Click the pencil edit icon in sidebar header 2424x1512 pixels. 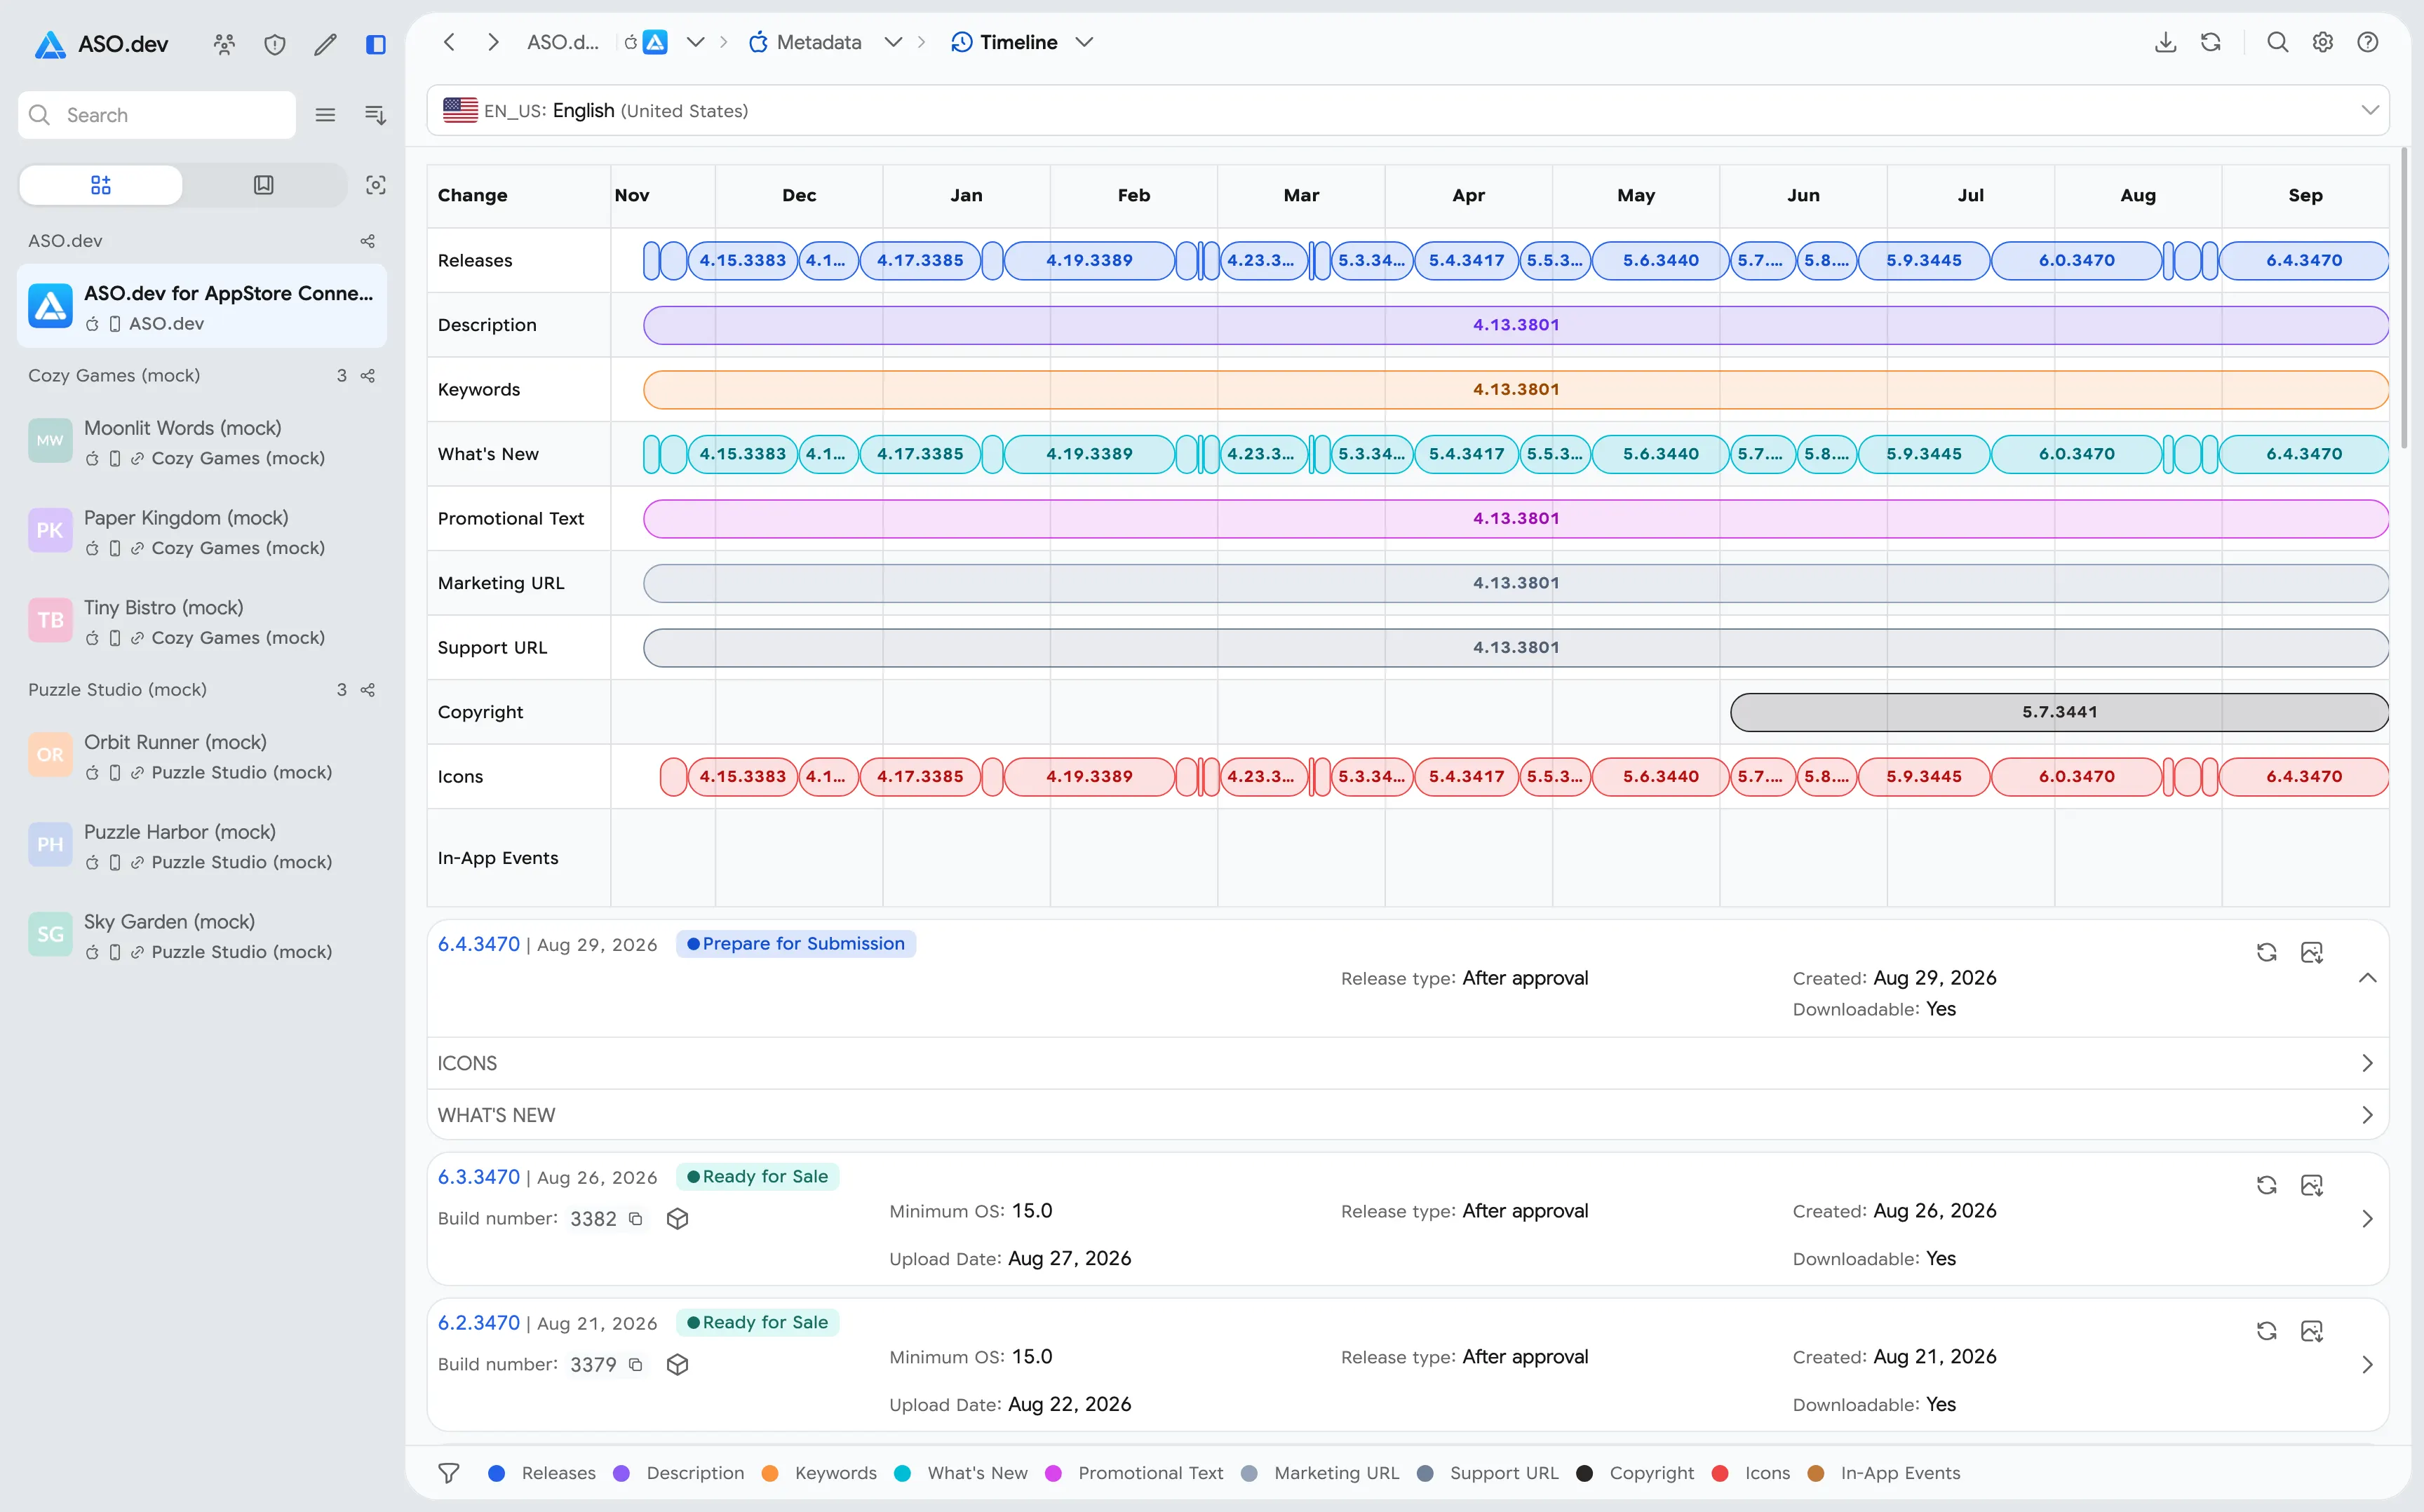[x=325, y=44]
